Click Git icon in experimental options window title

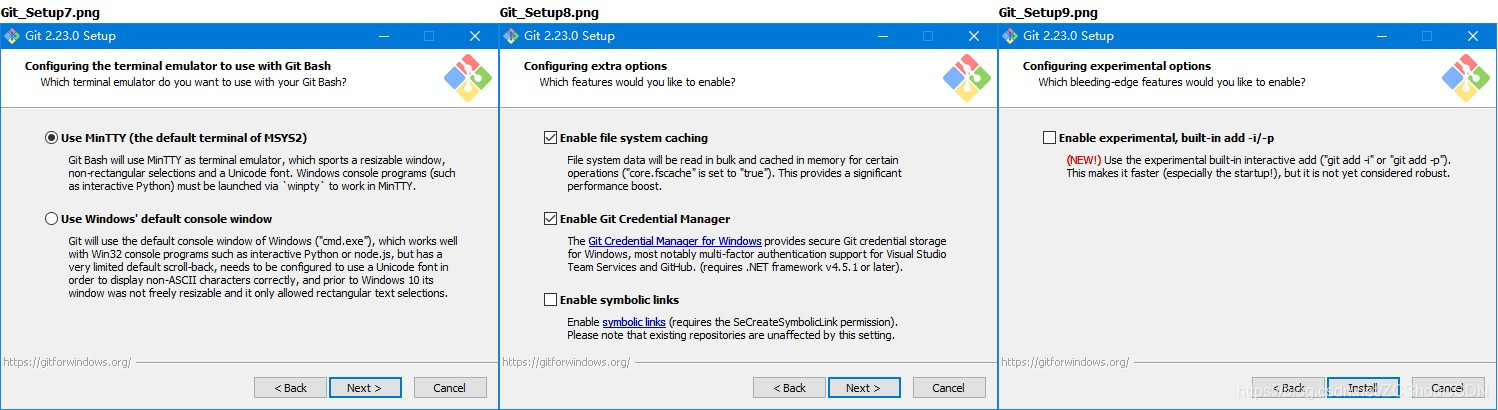pos(1010,36)
